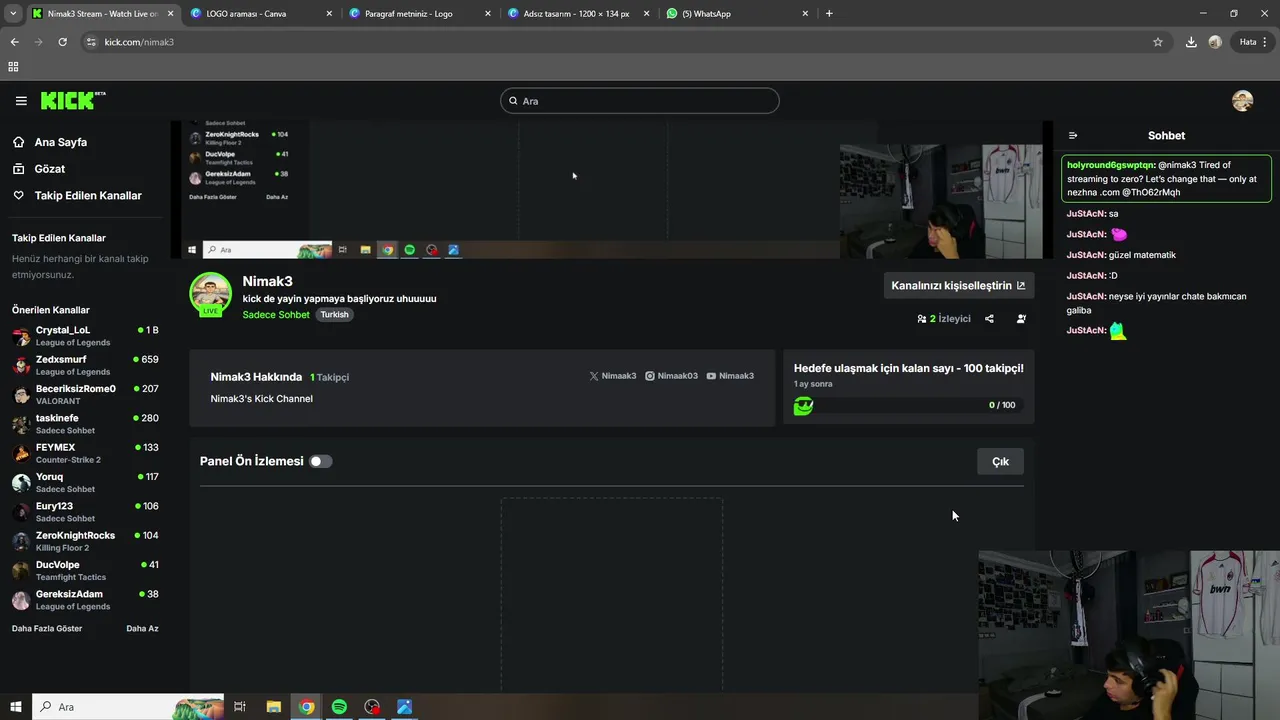Open the hamburger sidebar menu
Viewport: 1280px width, 720px height.
[x=21, y=101]
